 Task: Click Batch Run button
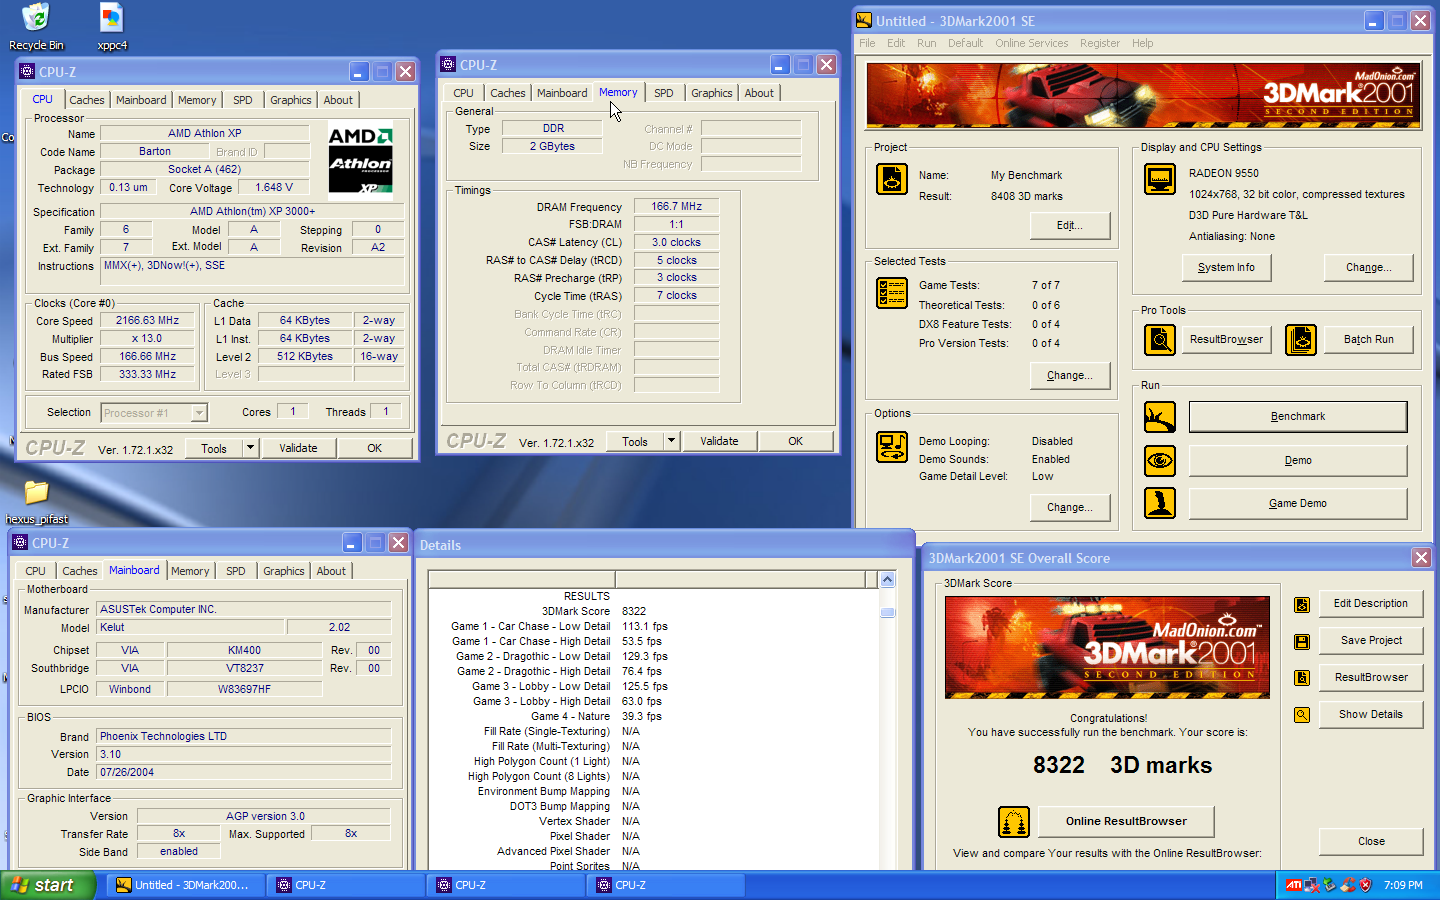pyautogui.click(x=1369, y=340)
